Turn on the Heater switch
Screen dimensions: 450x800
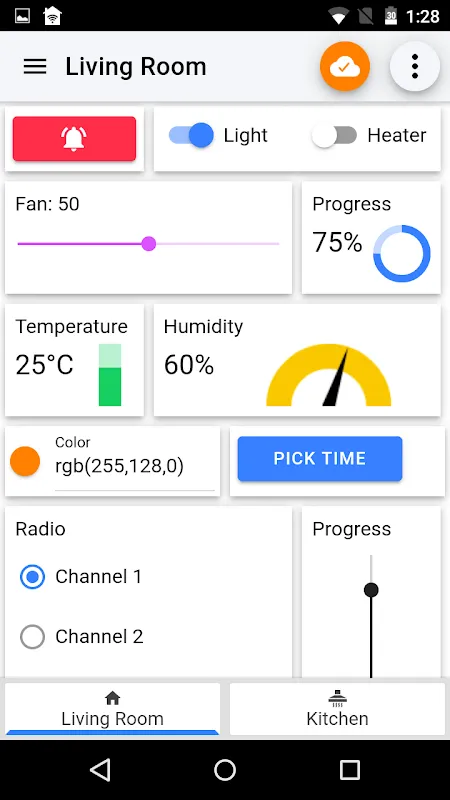coord(334,135)
